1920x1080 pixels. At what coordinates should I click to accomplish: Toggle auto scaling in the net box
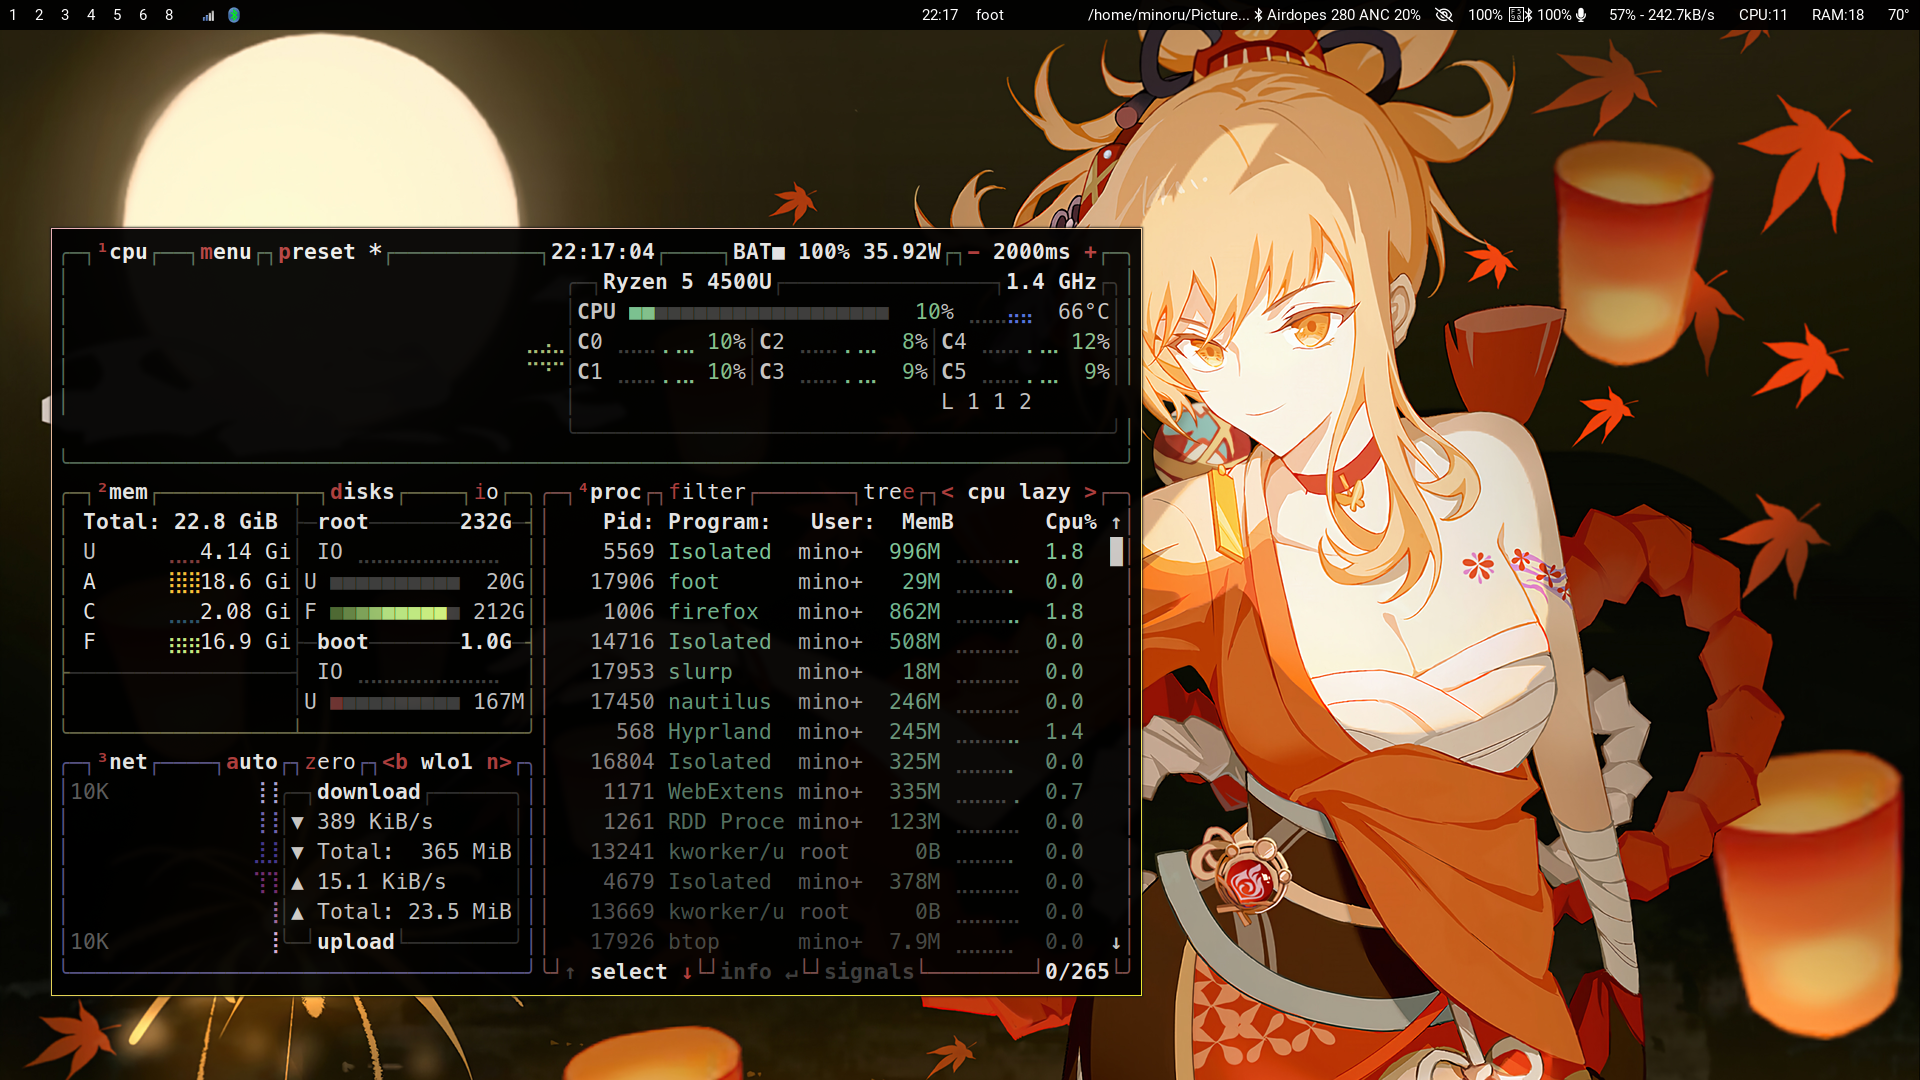click(251, 762)
